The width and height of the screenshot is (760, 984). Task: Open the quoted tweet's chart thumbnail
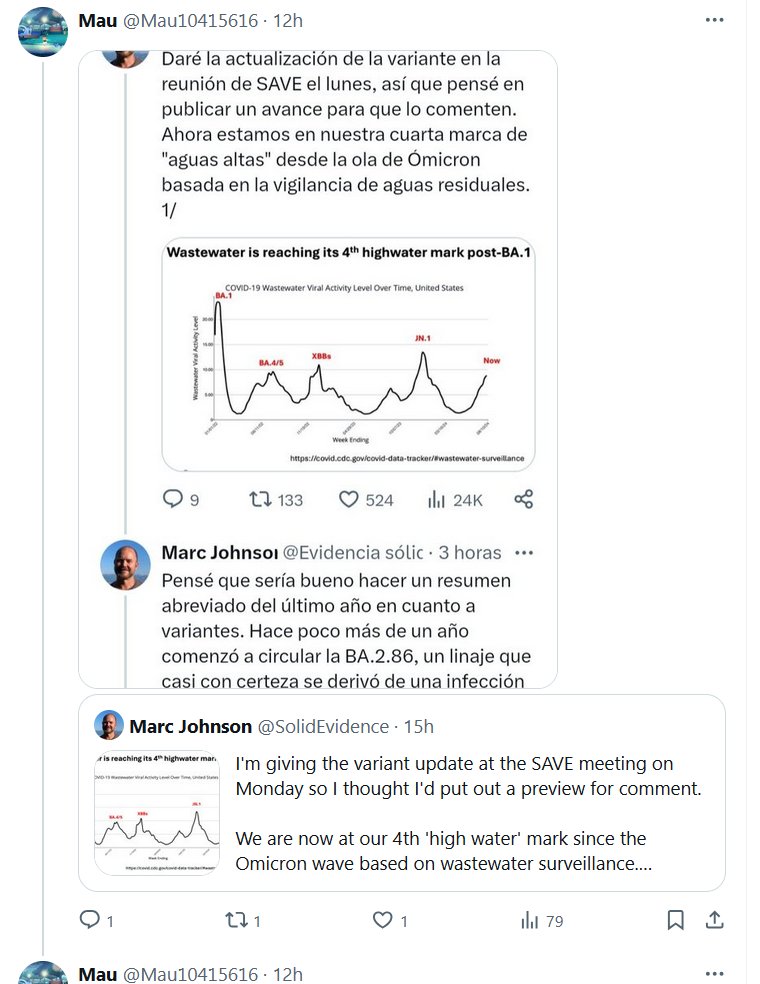[x=157, y=813]
